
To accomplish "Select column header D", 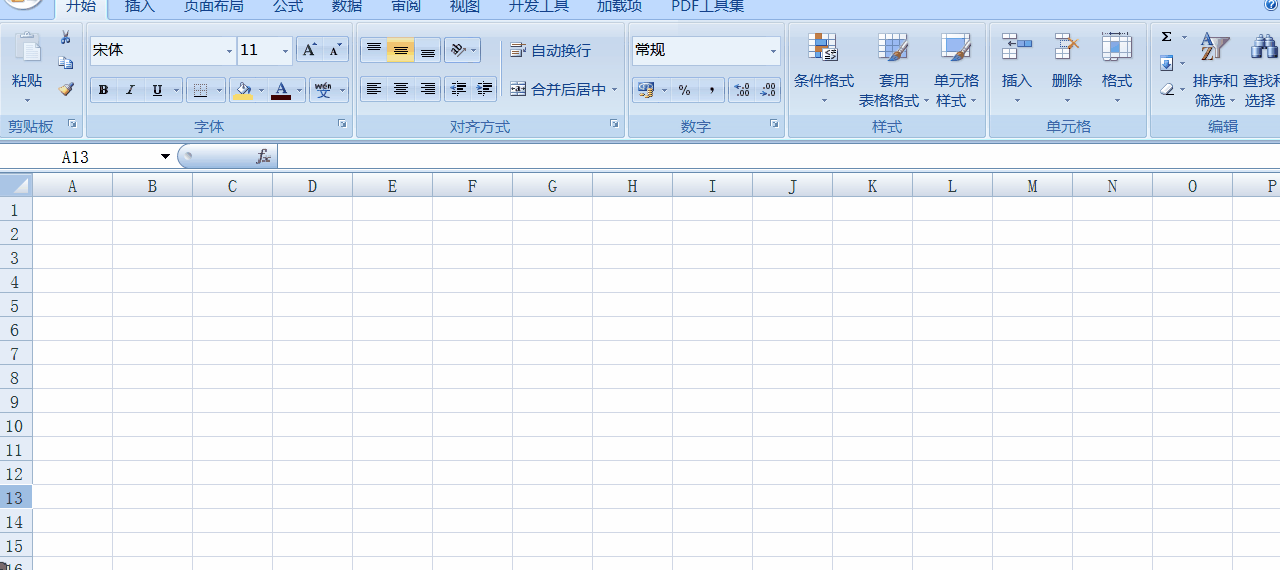I will point(312,186).
